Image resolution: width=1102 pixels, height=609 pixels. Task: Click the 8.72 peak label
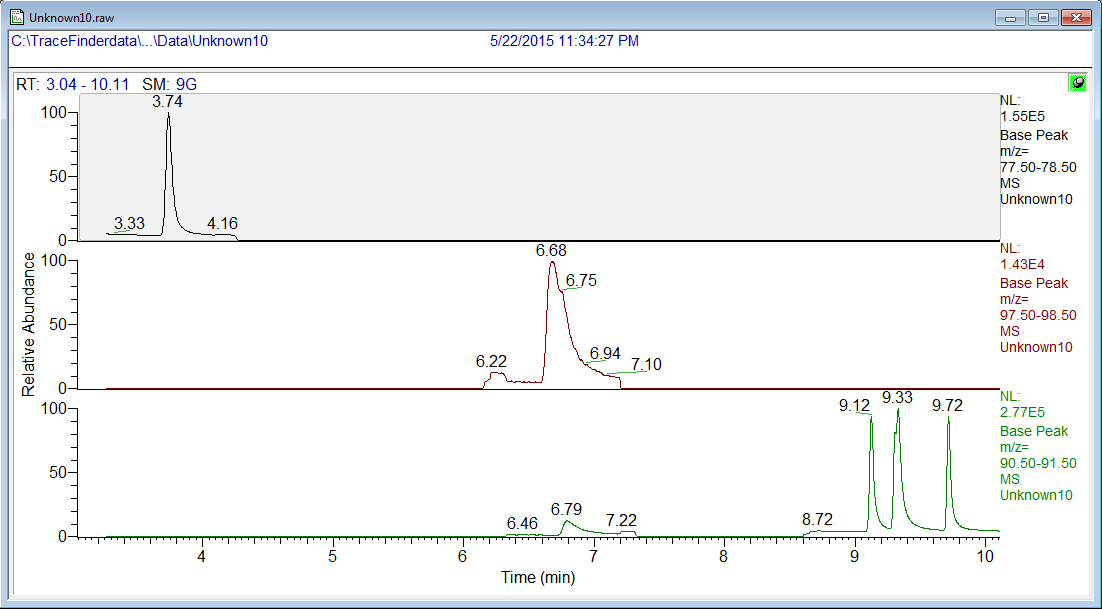point(817,520)
